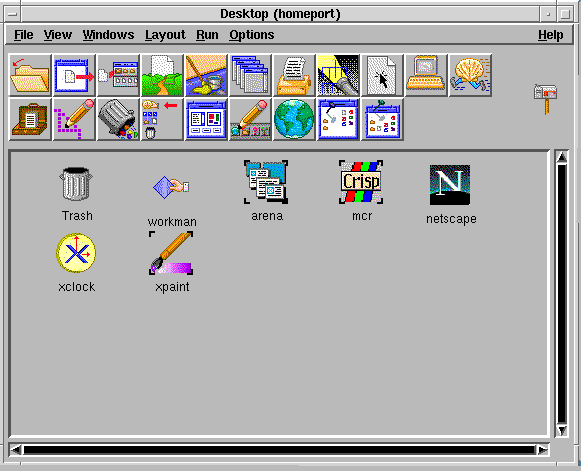Click the vertical scrollbar down arrow
The height and width of the screenshot is (471, 581).
coord(562,430)
